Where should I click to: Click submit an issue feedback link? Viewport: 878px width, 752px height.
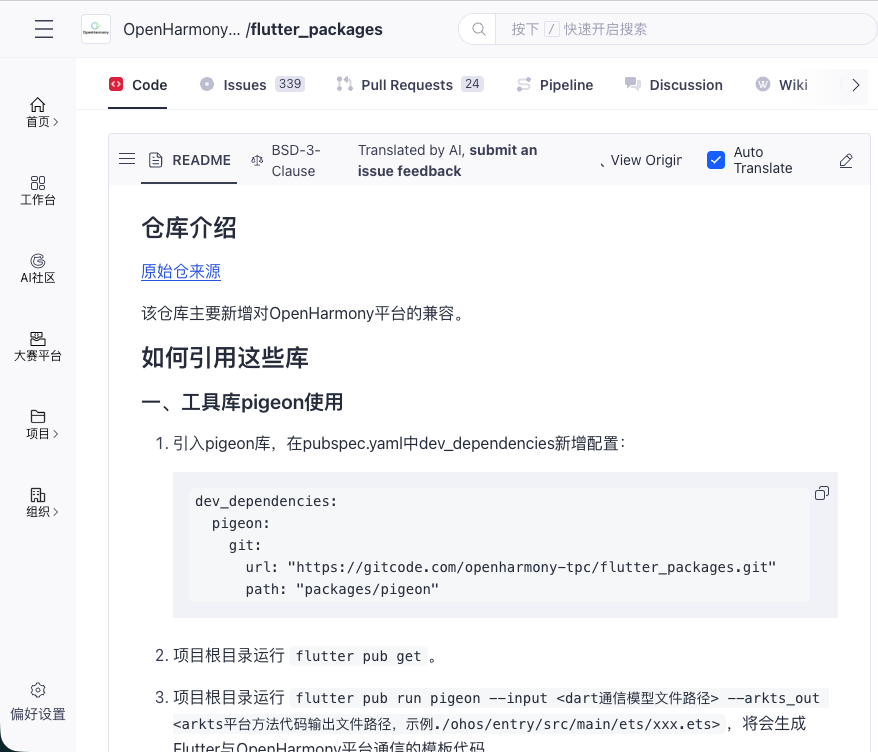447,161
